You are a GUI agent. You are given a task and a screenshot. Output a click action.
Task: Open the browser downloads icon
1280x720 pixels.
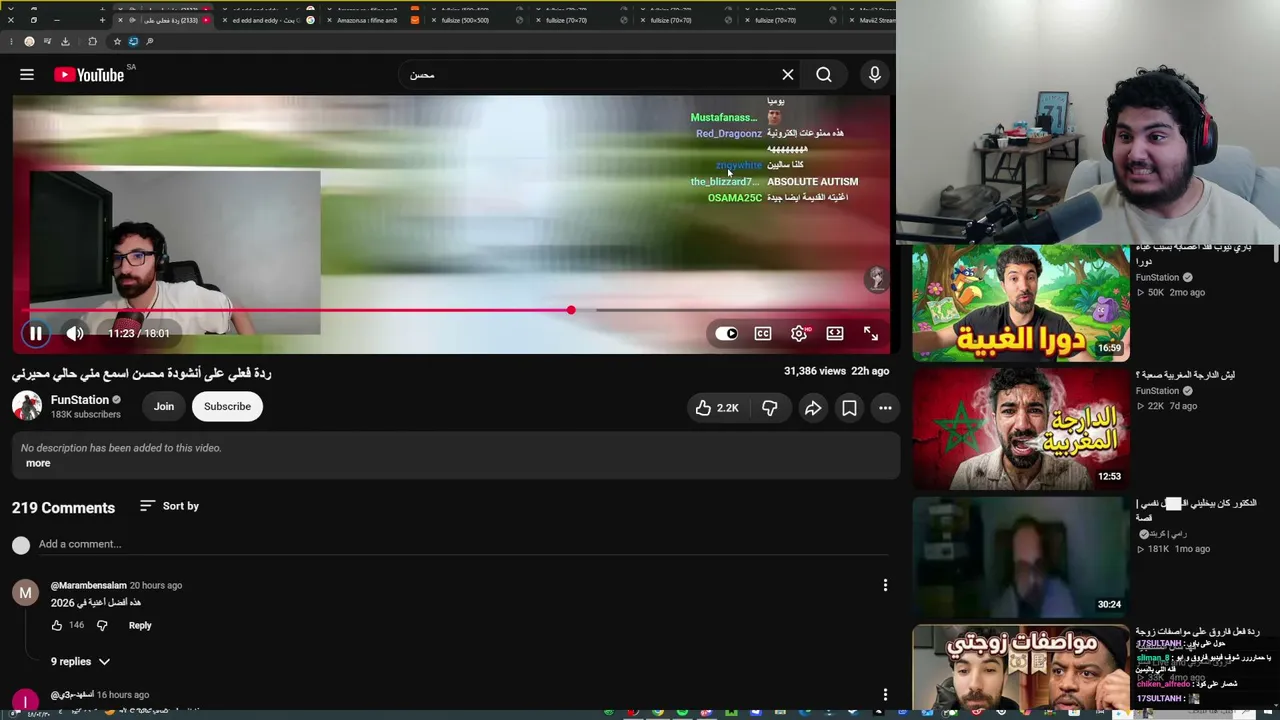(65, 42)
